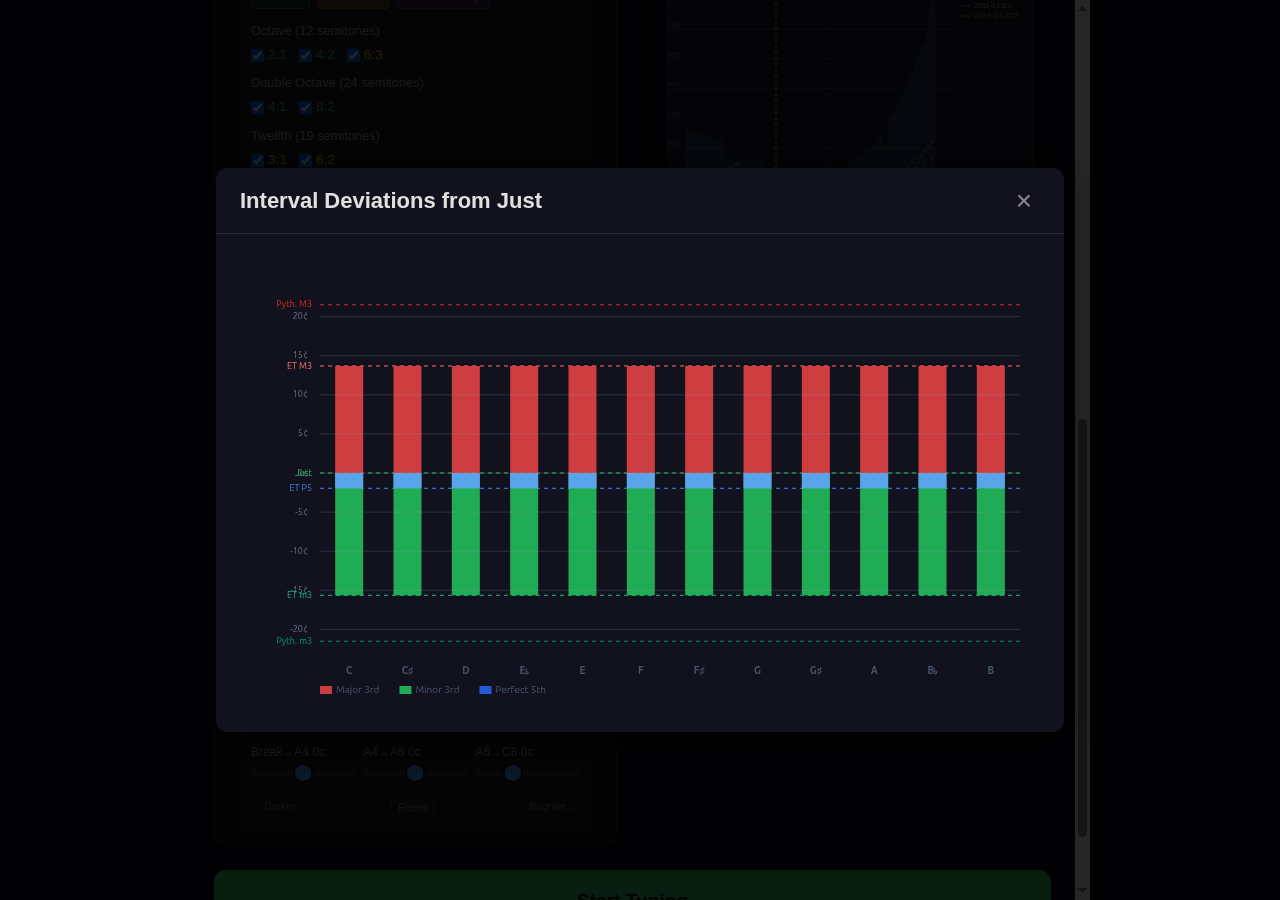Select the Major 3rd bar above note C
The height and width of the screenshot is (900, 1280).
(348, 418)
